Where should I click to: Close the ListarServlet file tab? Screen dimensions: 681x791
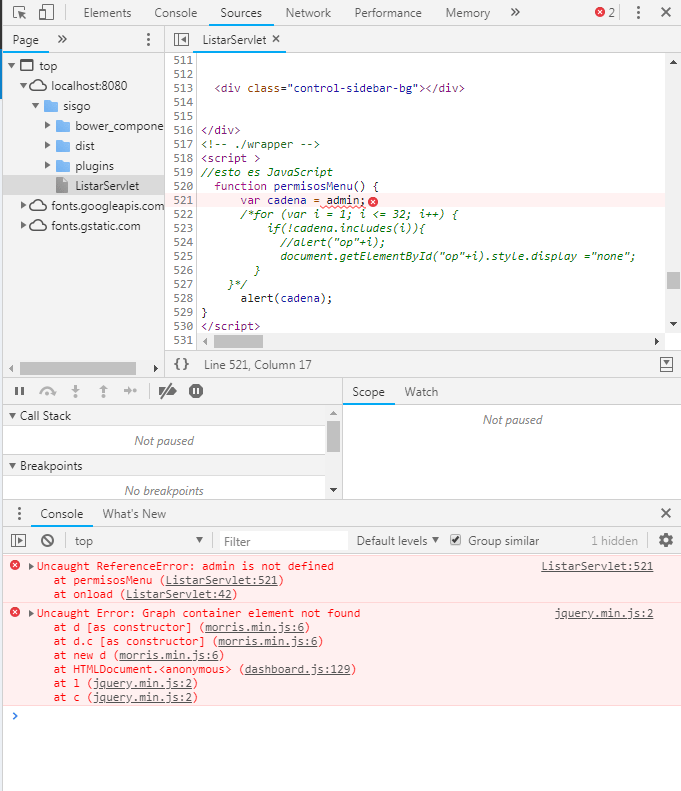click(276, 39)
